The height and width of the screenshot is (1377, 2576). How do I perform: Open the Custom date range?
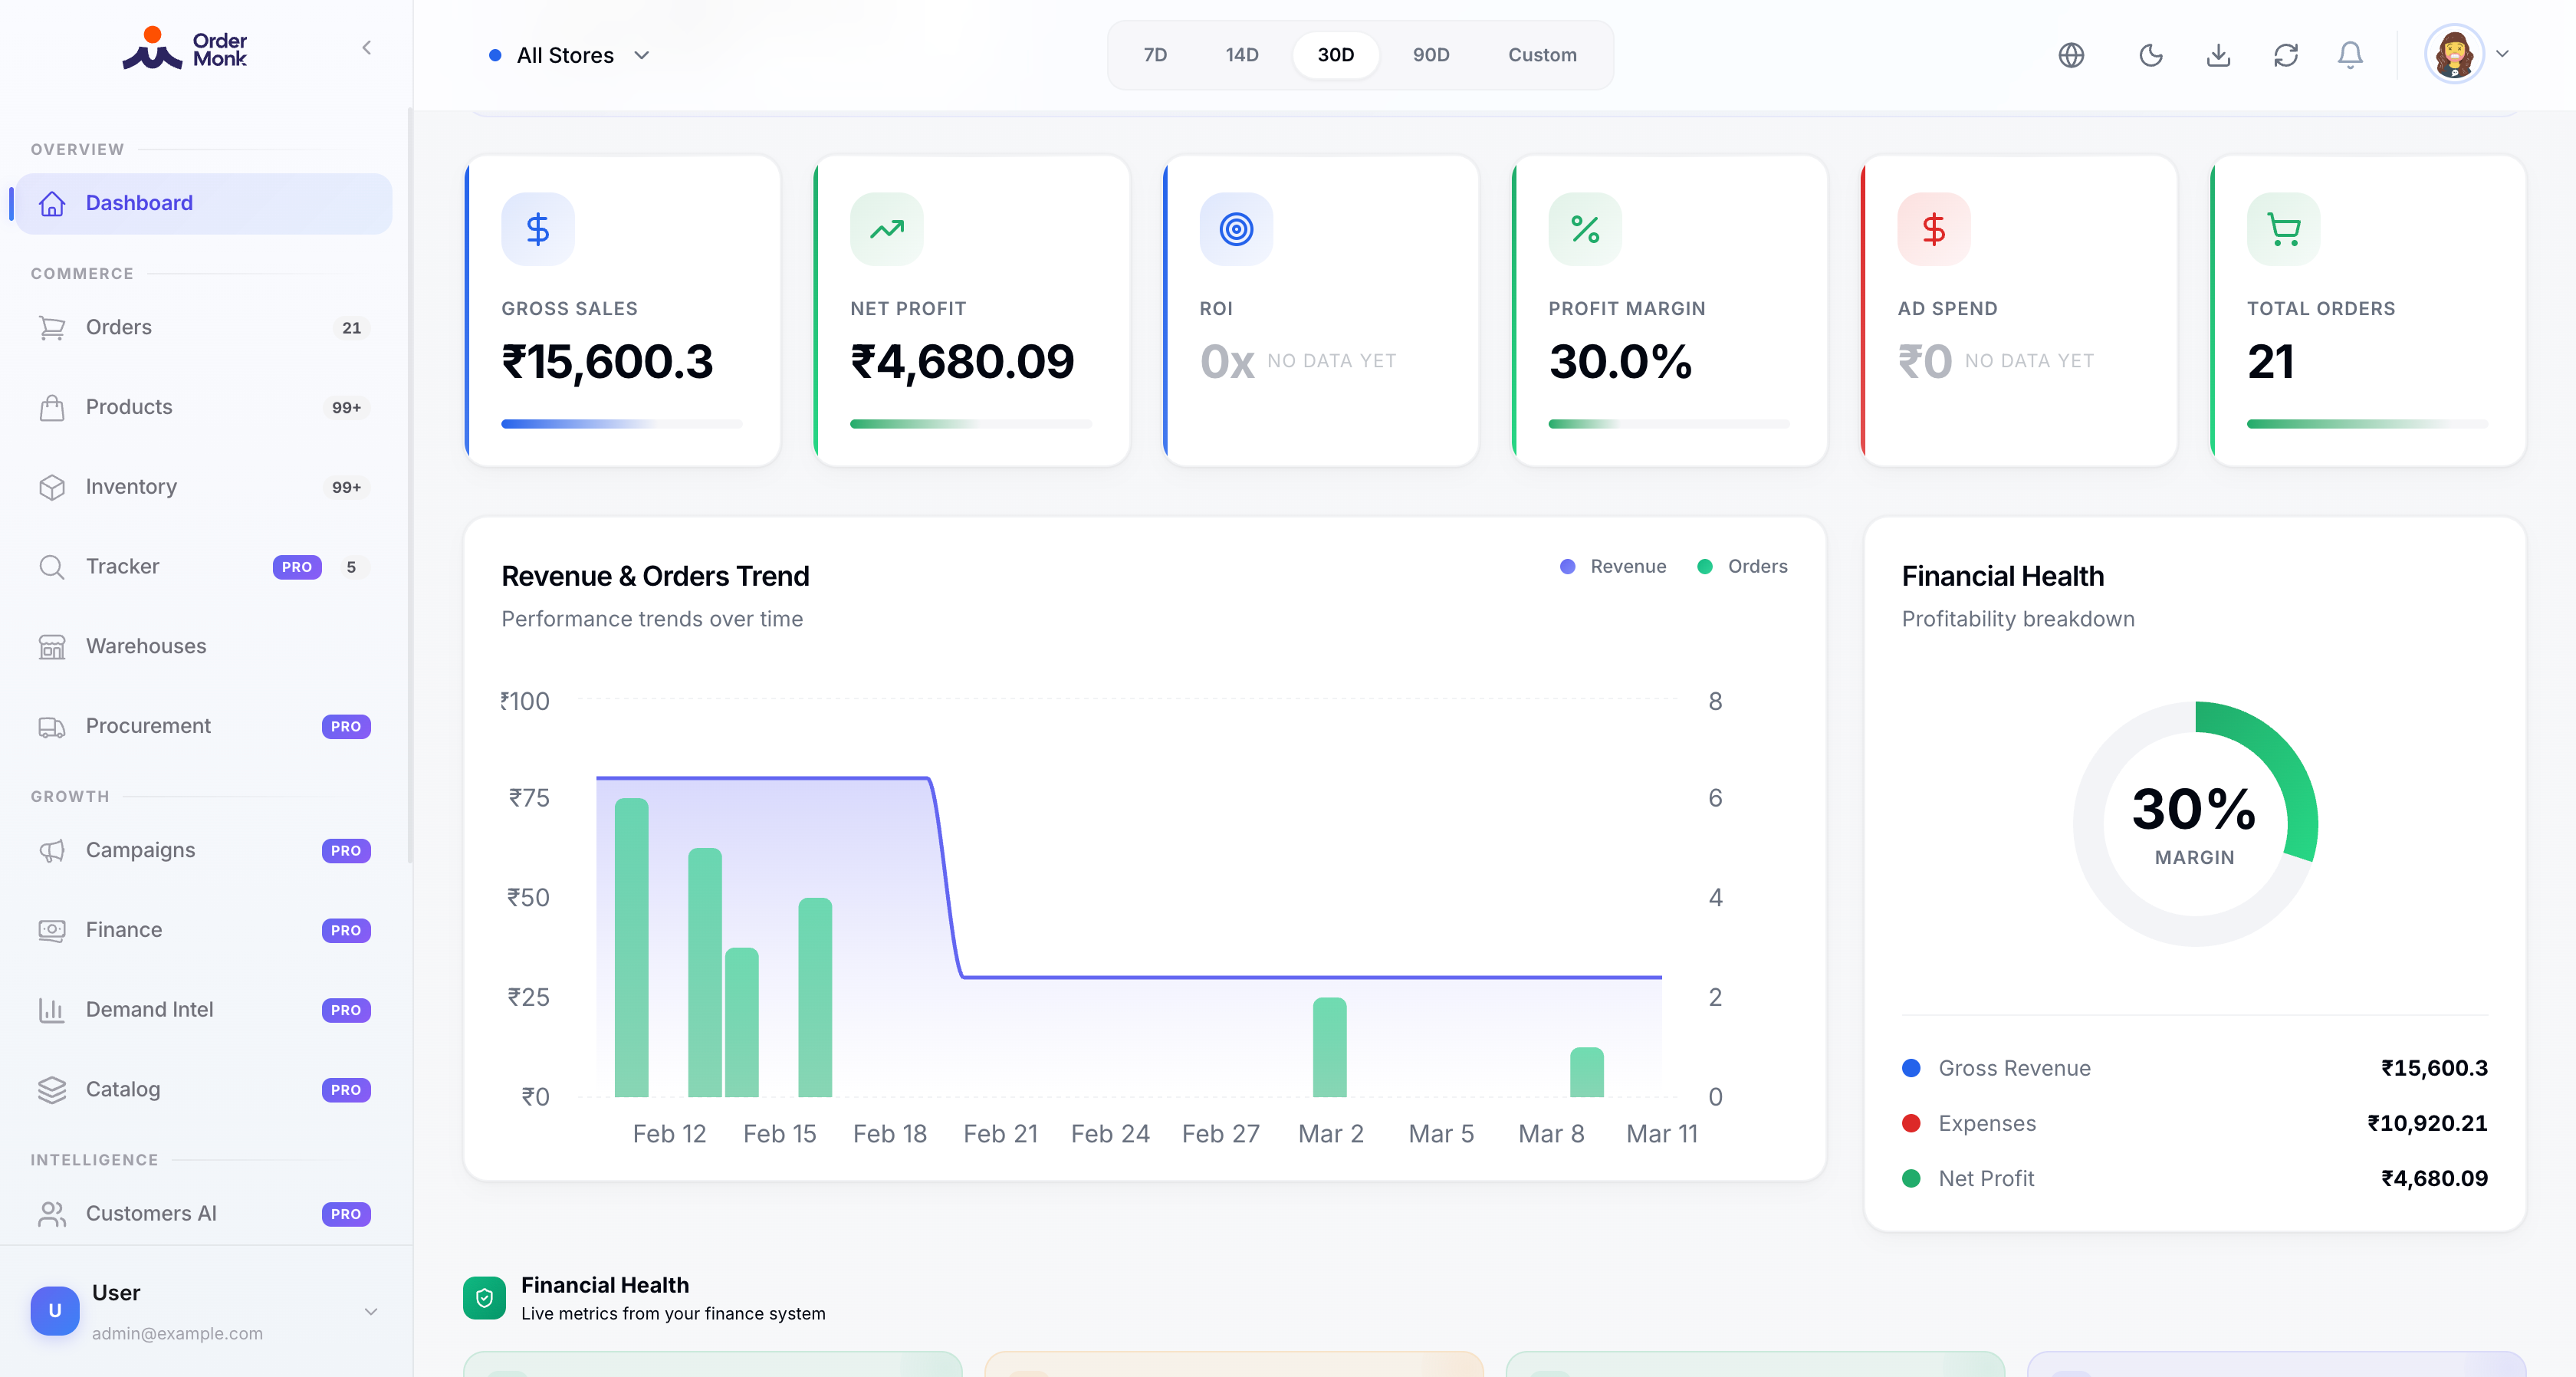(1542, 55)
